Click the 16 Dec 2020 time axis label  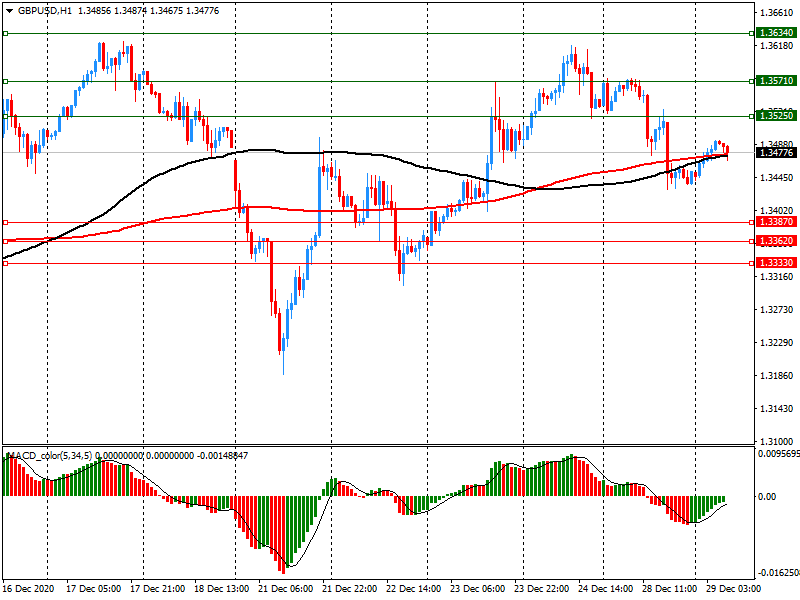point(28,589)
